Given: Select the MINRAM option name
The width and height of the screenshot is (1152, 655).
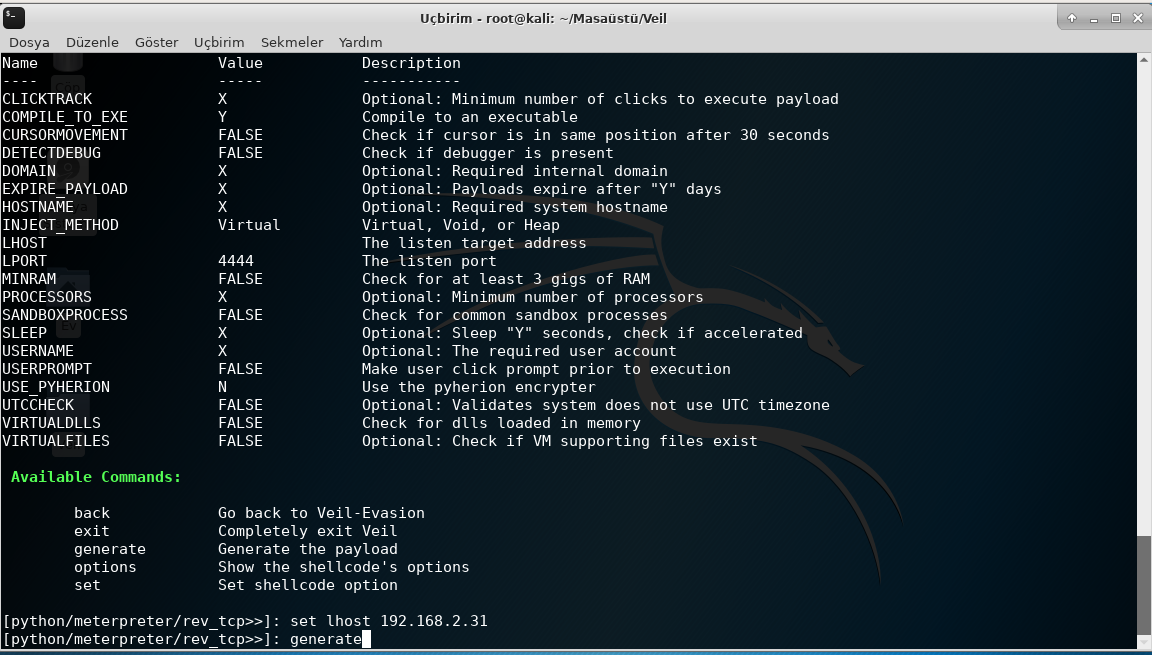Looking at the screenshot, I should [x=29, y=279].
